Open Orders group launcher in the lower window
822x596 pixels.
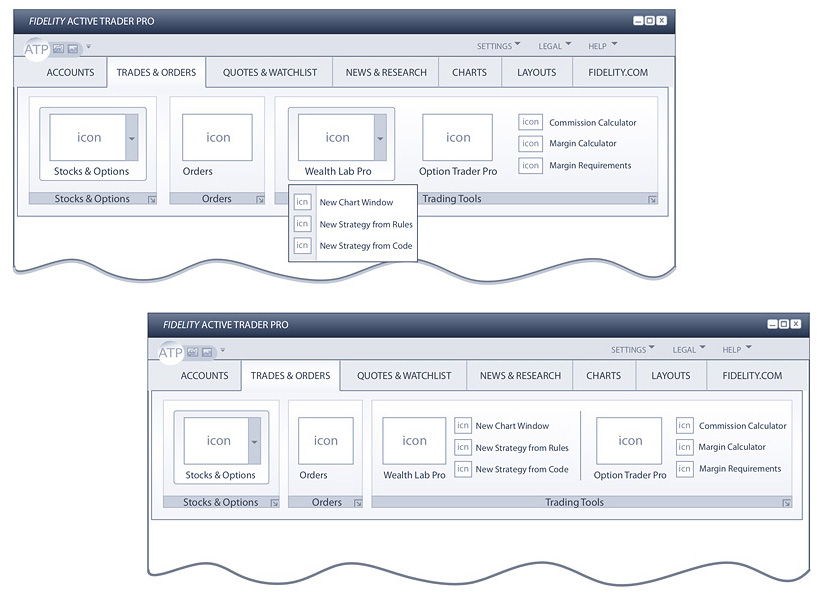point(358,503)
